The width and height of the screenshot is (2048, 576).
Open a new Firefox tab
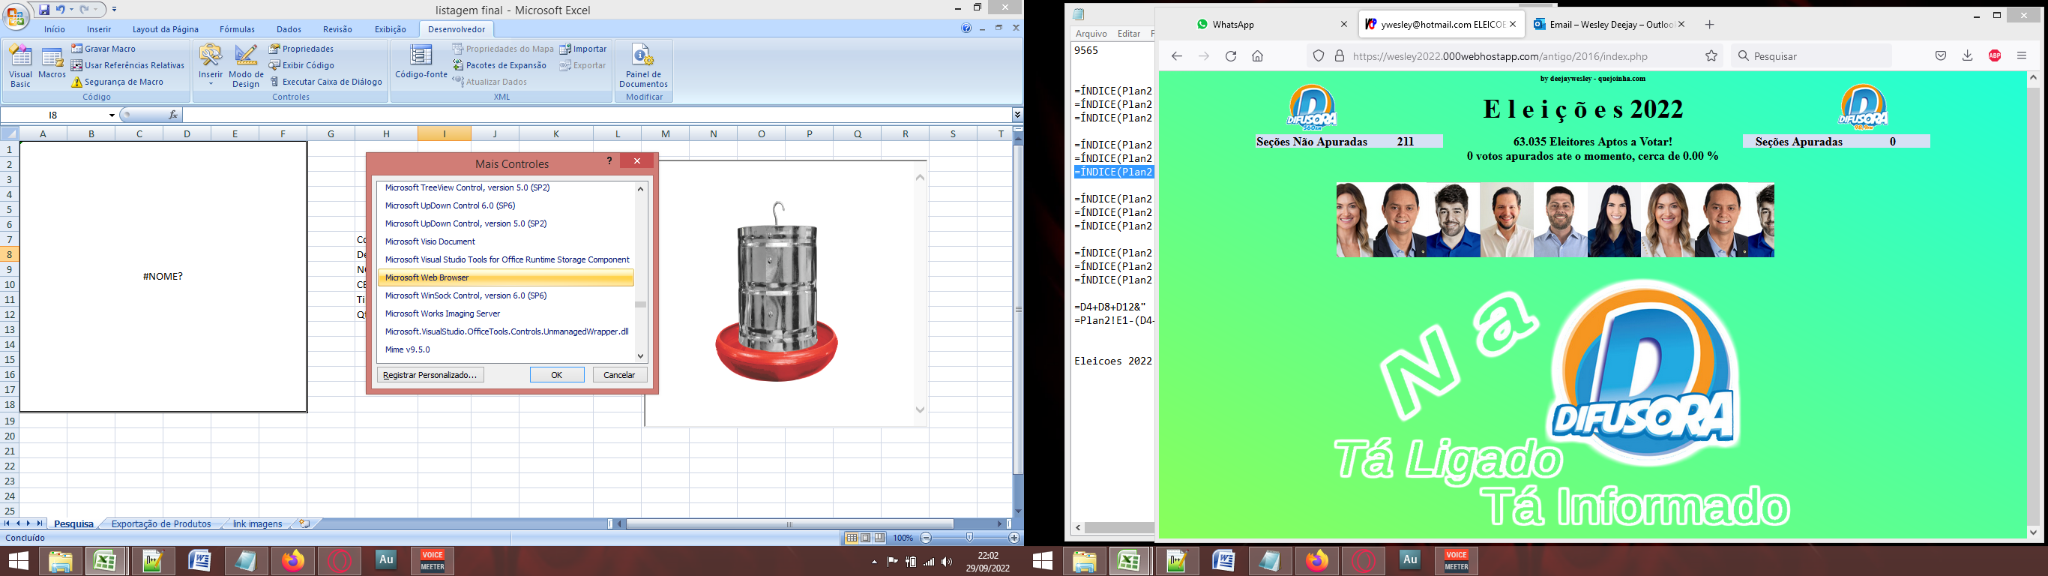click(1709, 24)
